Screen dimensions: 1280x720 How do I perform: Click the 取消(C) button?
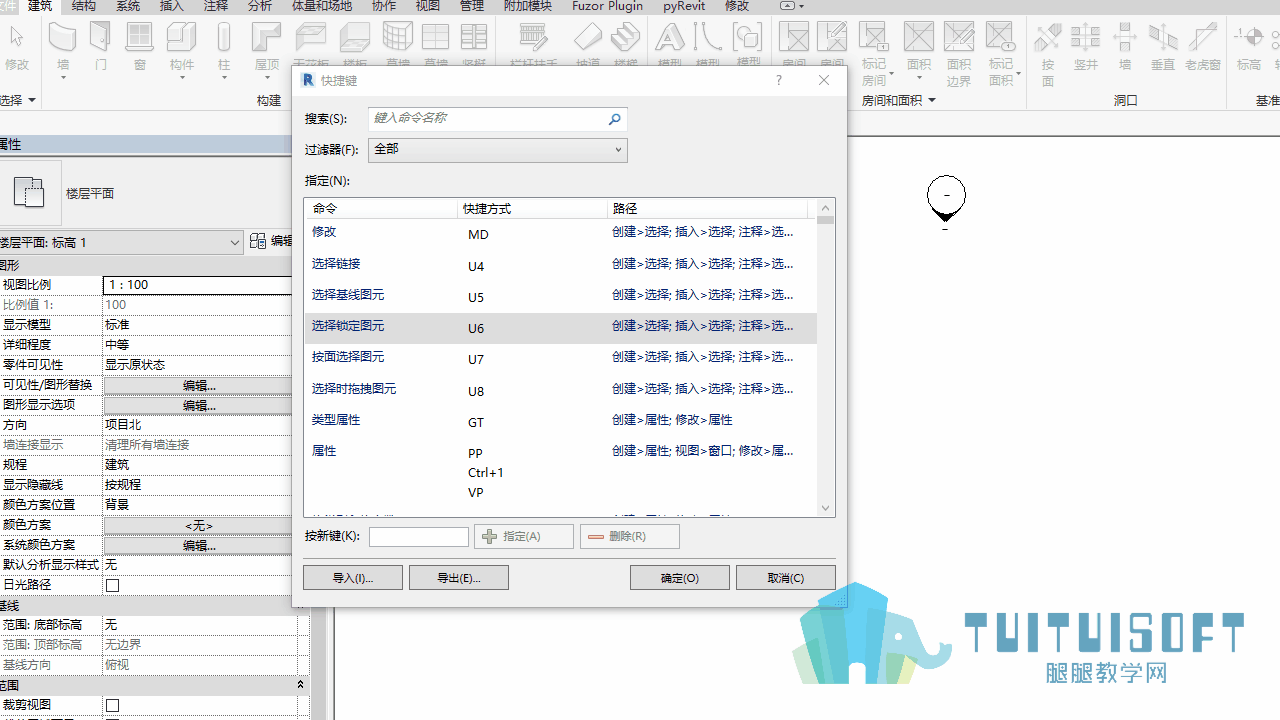pyautogui.click(x=785, y=578)
